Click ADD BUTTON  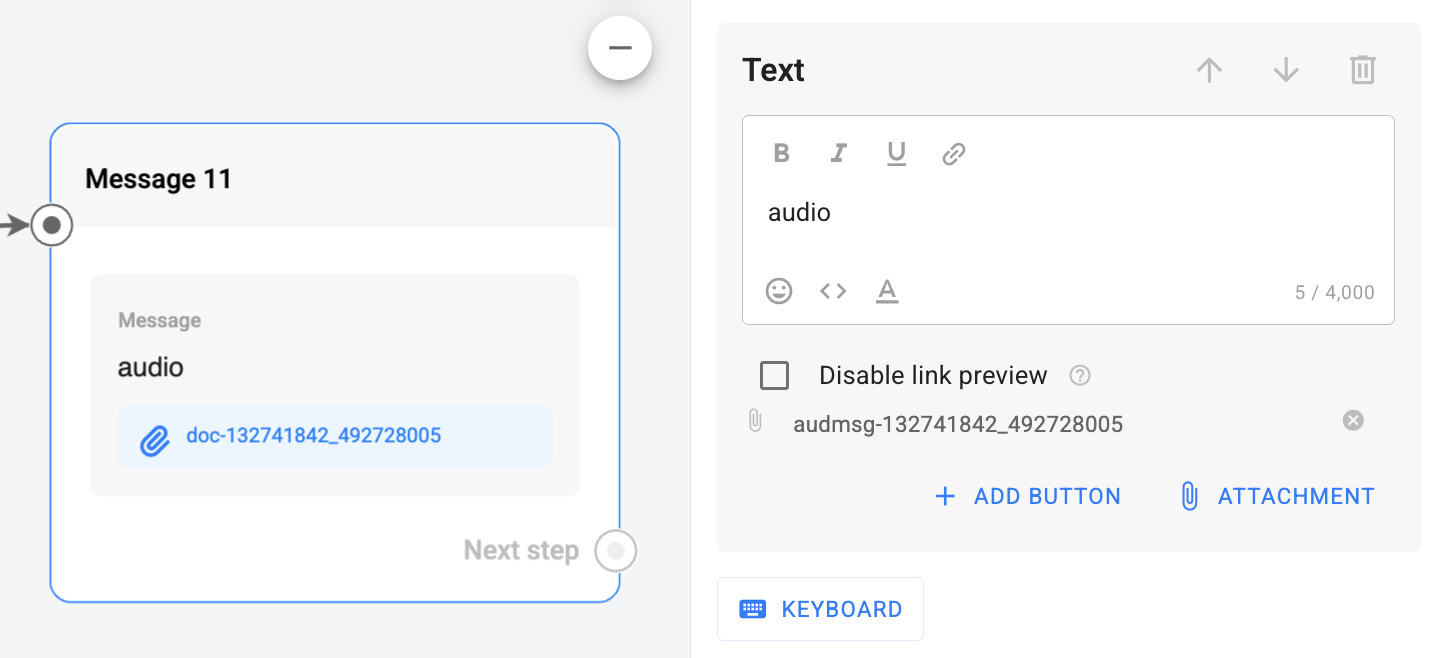(1028, 496)
